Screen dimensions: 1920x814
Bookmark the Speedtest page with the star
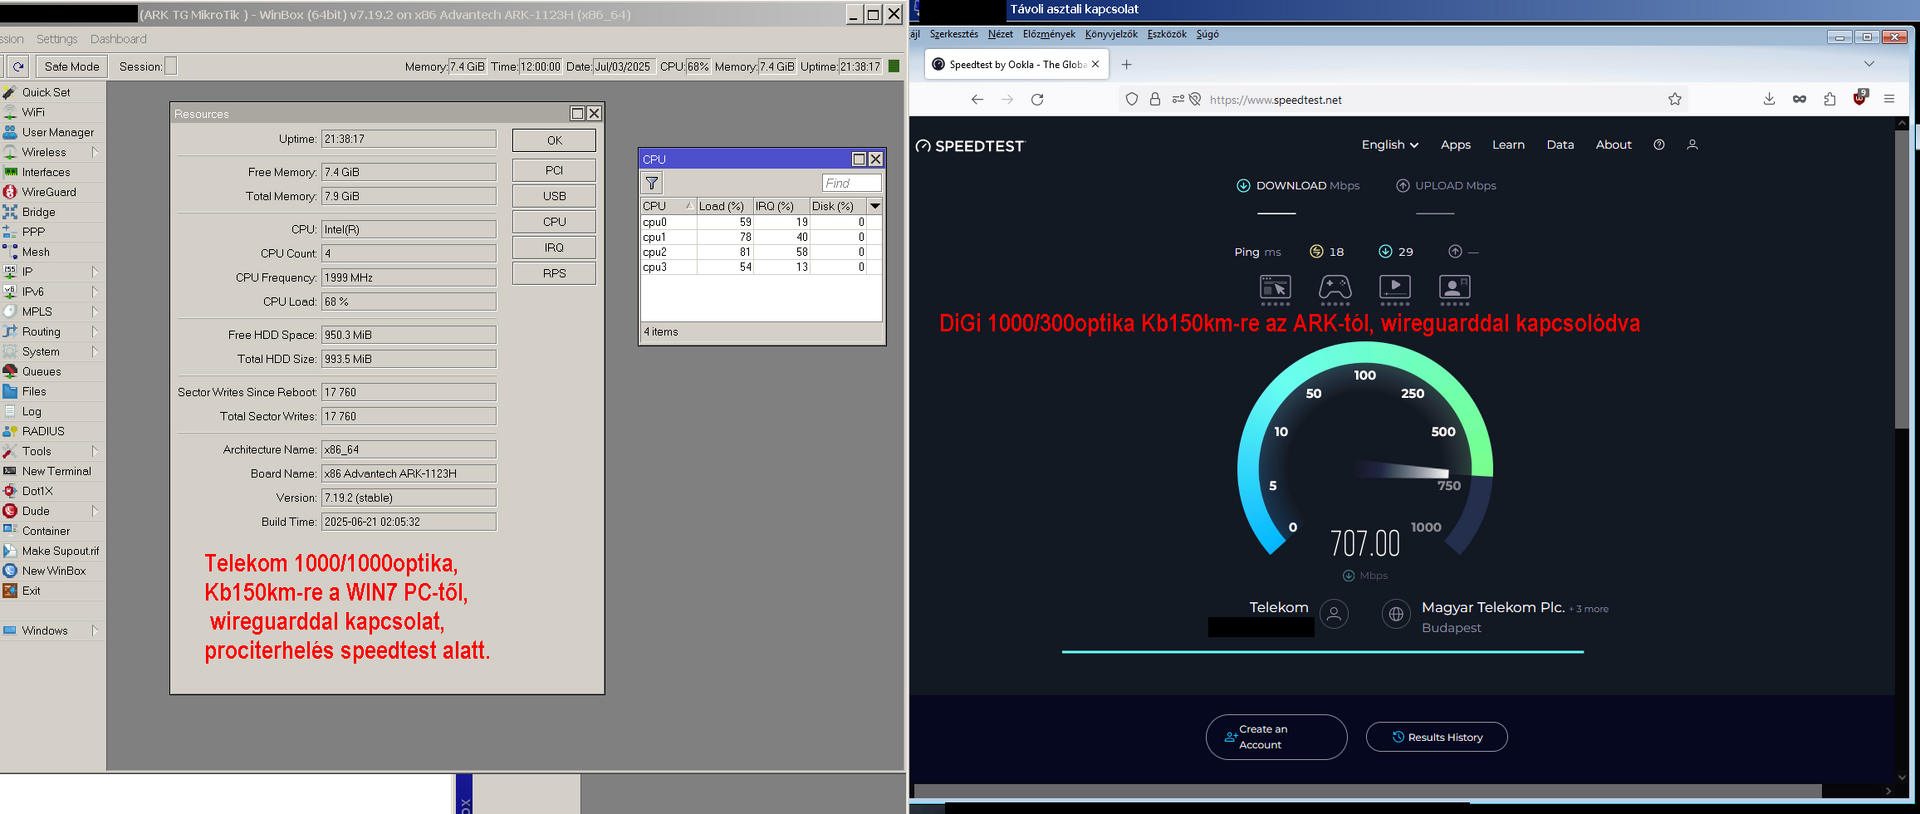1675,99
